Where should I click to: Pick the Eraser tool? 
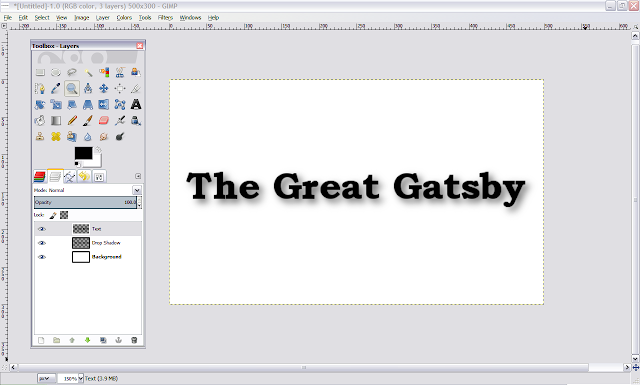(104, 120)
